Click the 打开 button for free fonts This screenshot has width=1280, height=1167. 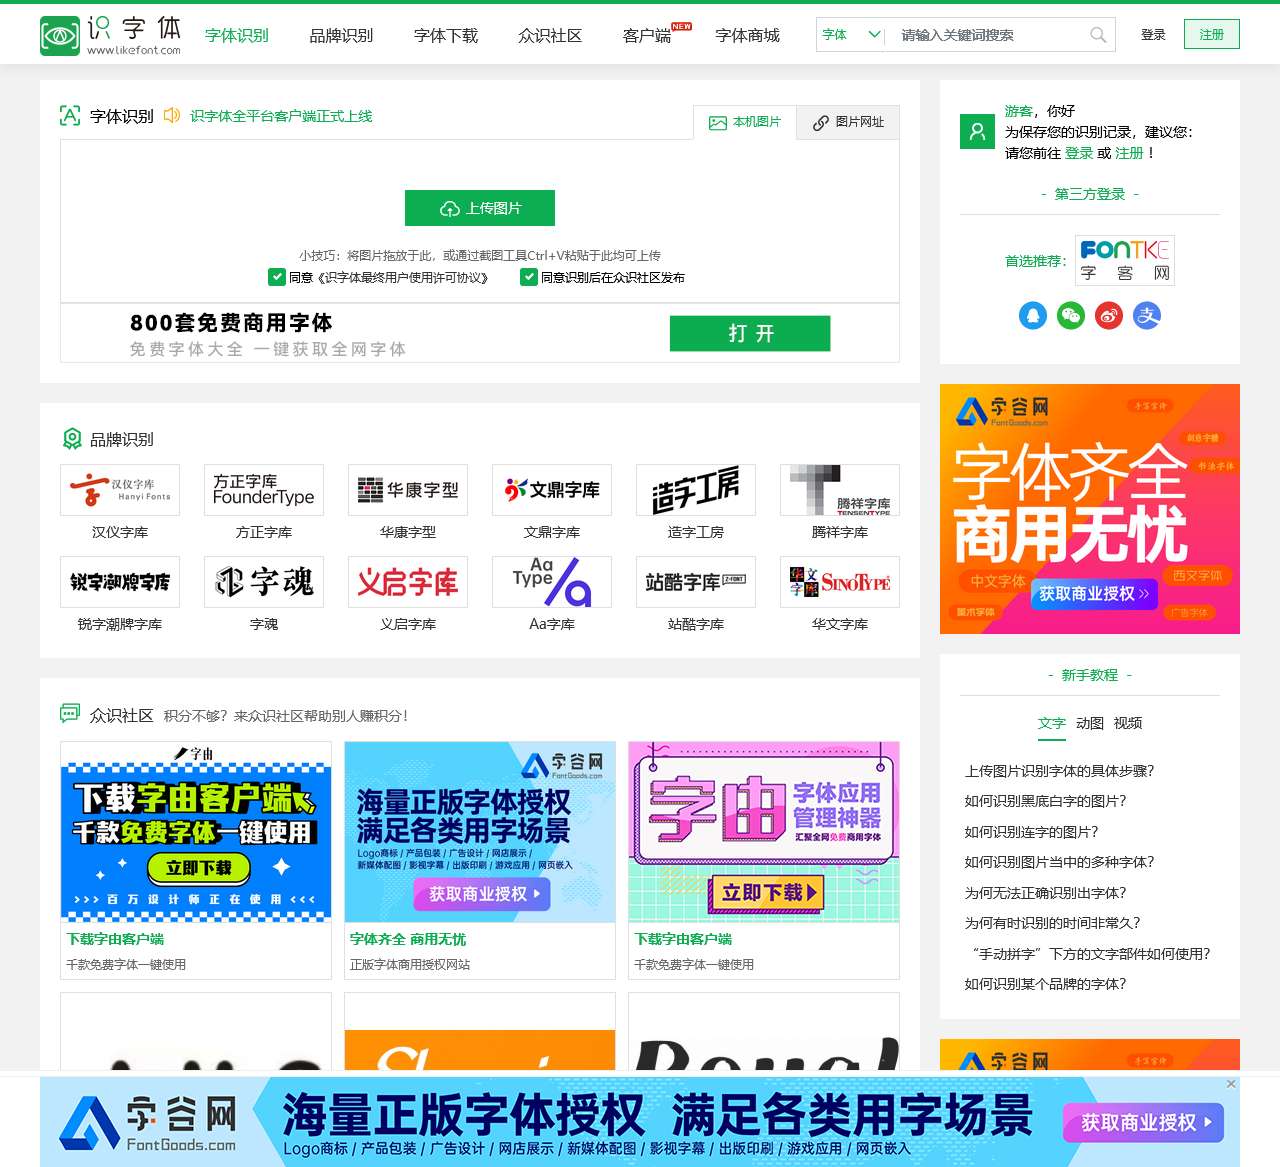(750, 333)
